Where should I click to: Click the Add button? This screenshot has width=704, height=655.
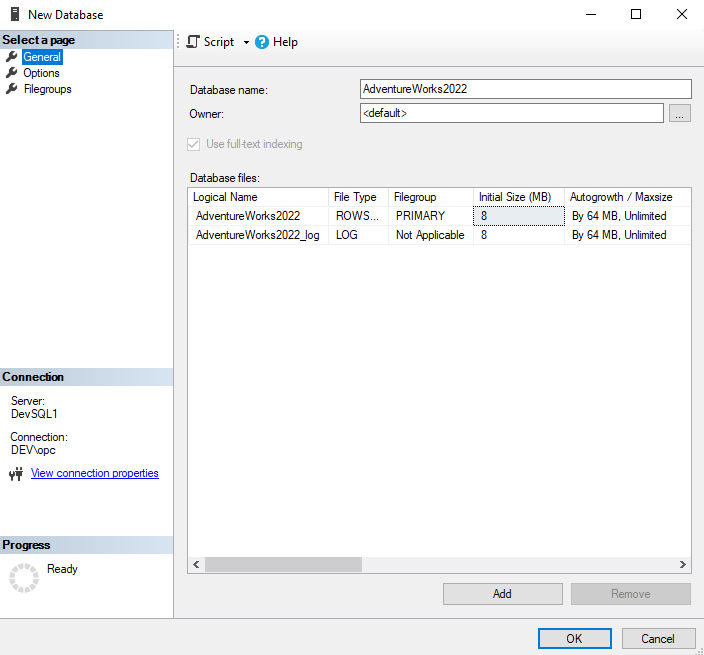tap(502, 594)
